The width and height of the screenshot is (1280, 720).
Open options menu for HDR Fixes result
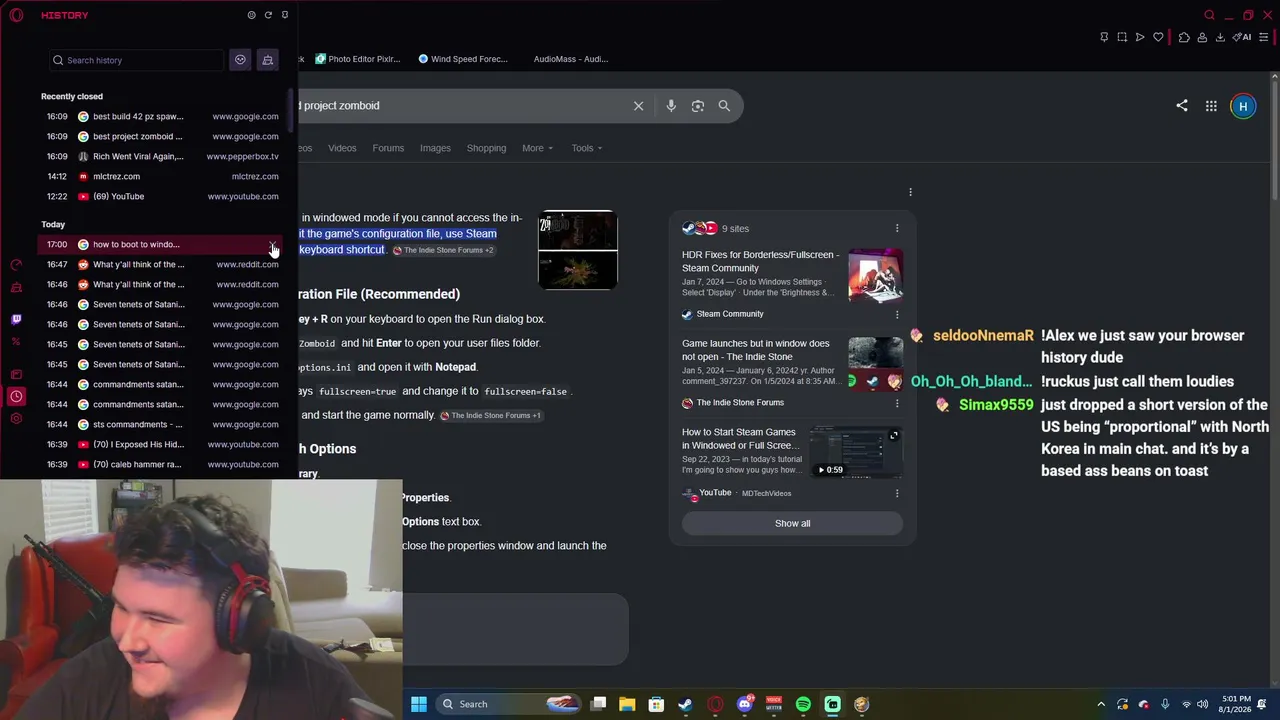pyautogui.click(x=897, y=314)
